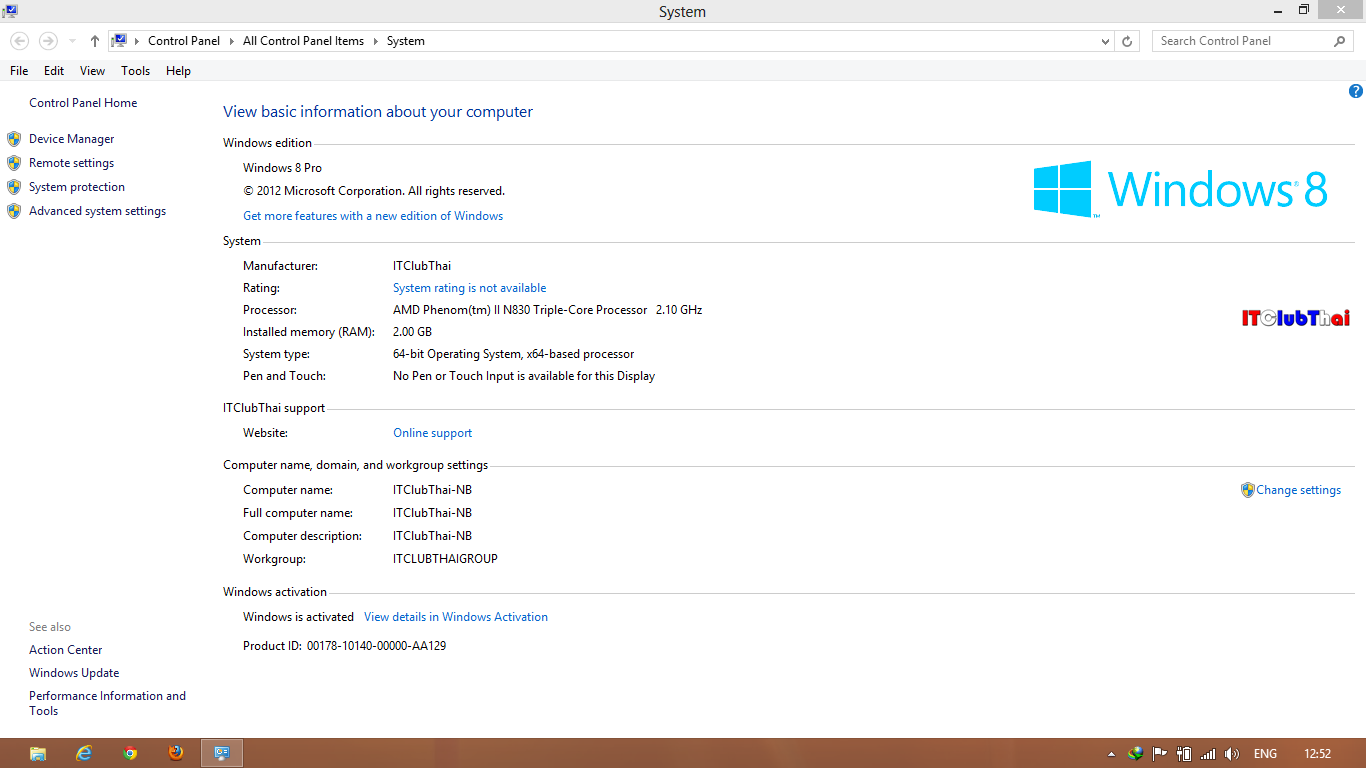The image size is (1366, 768).
Task: Open the Action Center flag tray icon
Action: pos(1160,754)
